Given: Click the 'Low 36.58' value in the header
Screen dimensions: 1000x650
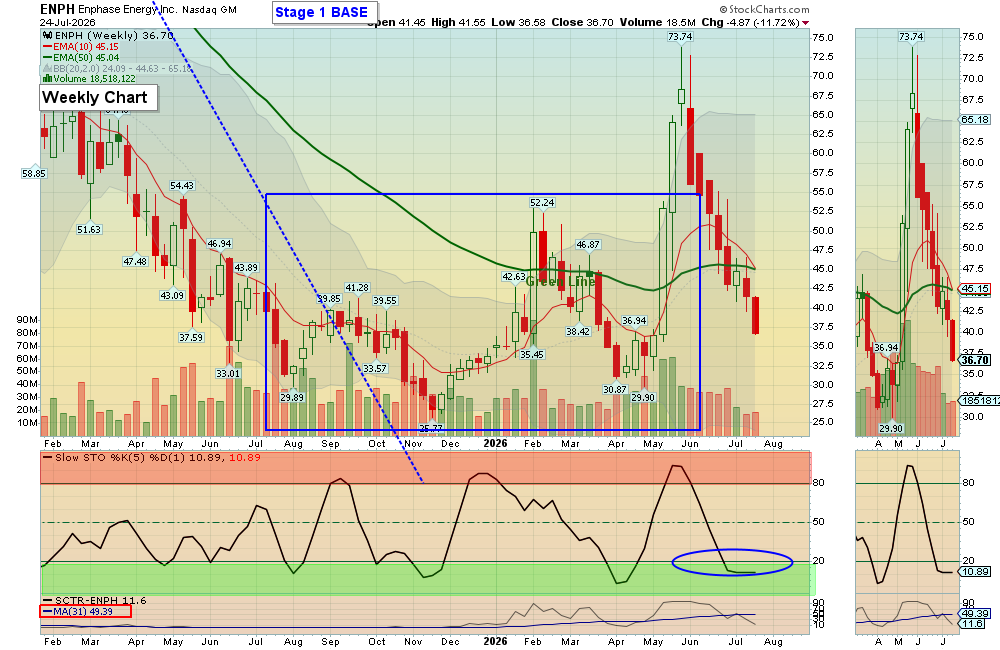Looking at the screenshot, I should [x=518, y=22].
